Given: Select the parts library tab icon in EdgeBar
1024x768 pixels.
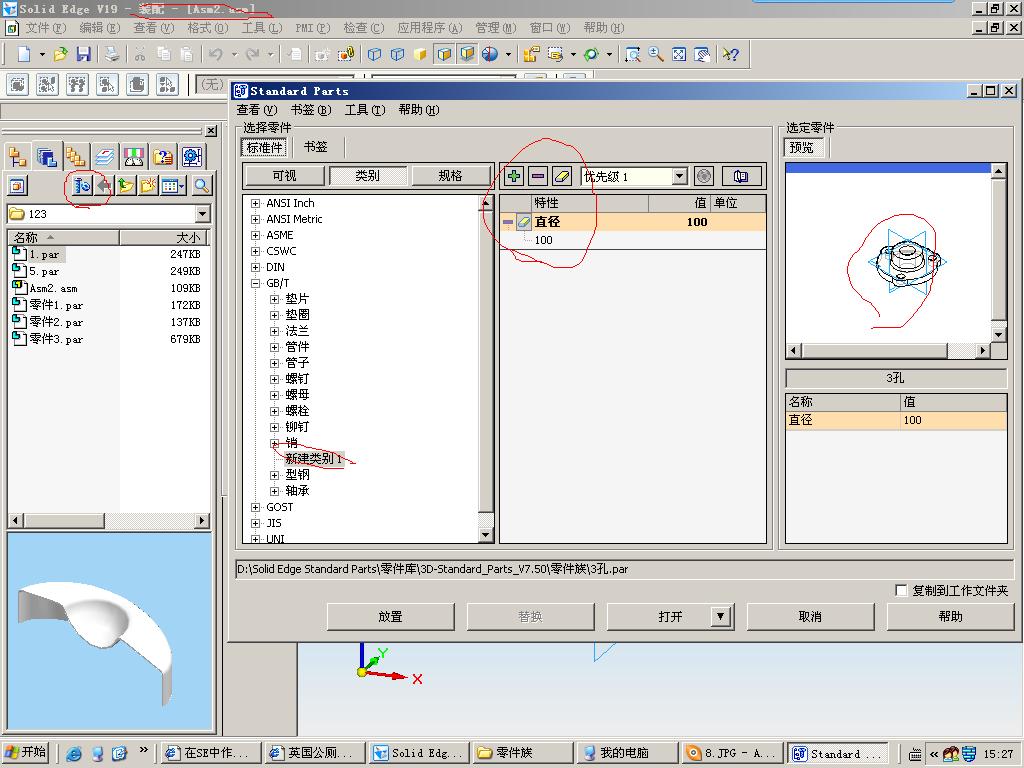Looking at the screenshot, I should tap(46, 157).
